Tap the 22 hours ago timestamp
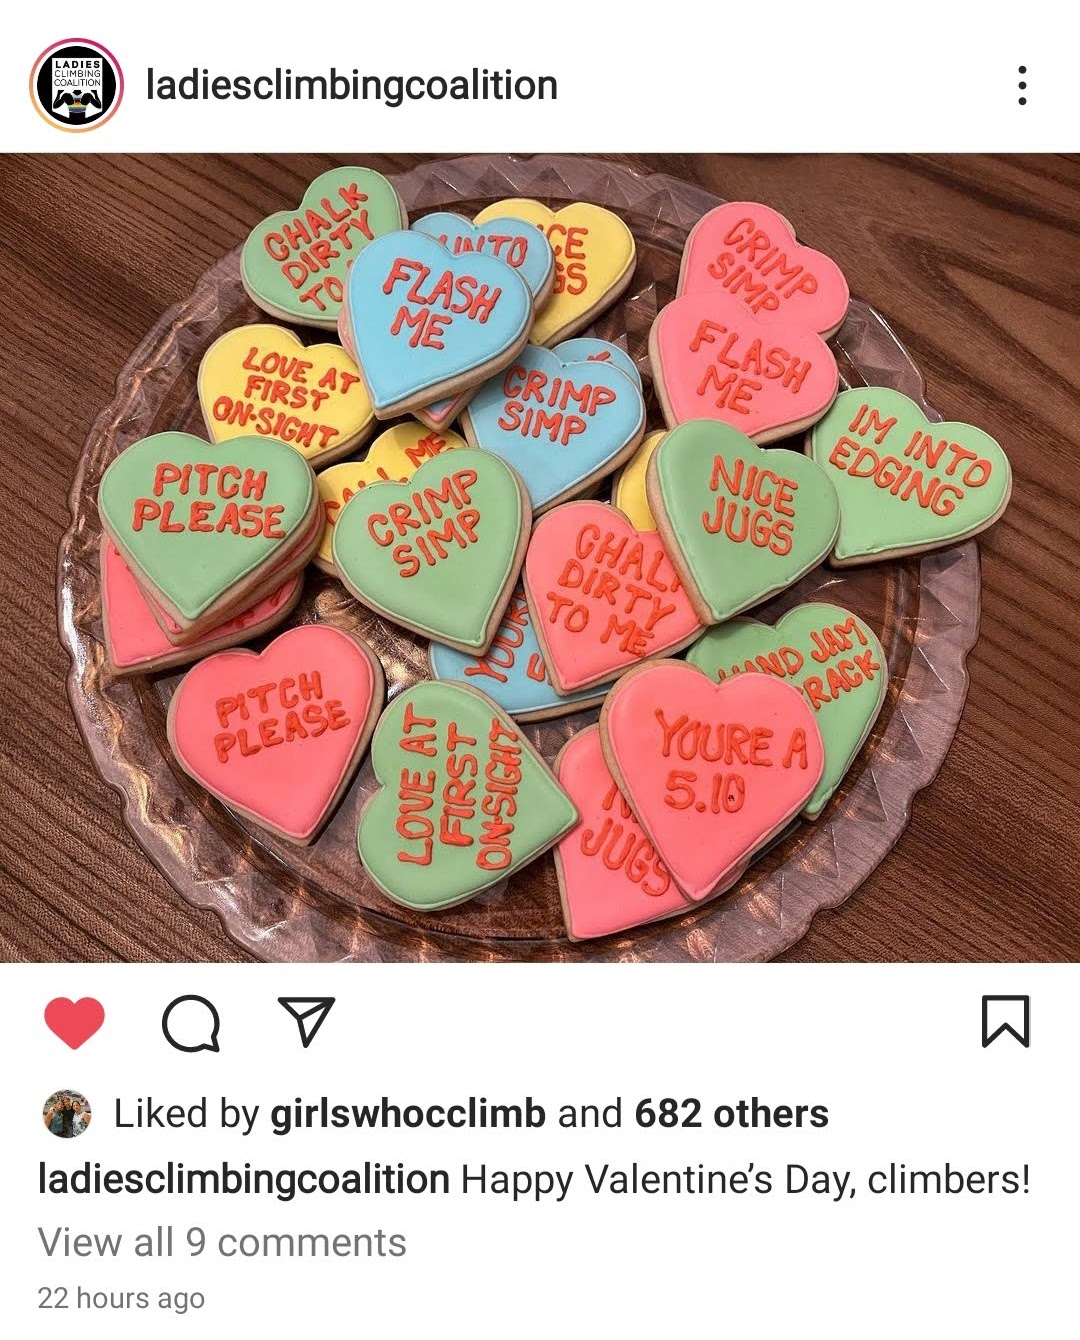 tap(121, 1299)
